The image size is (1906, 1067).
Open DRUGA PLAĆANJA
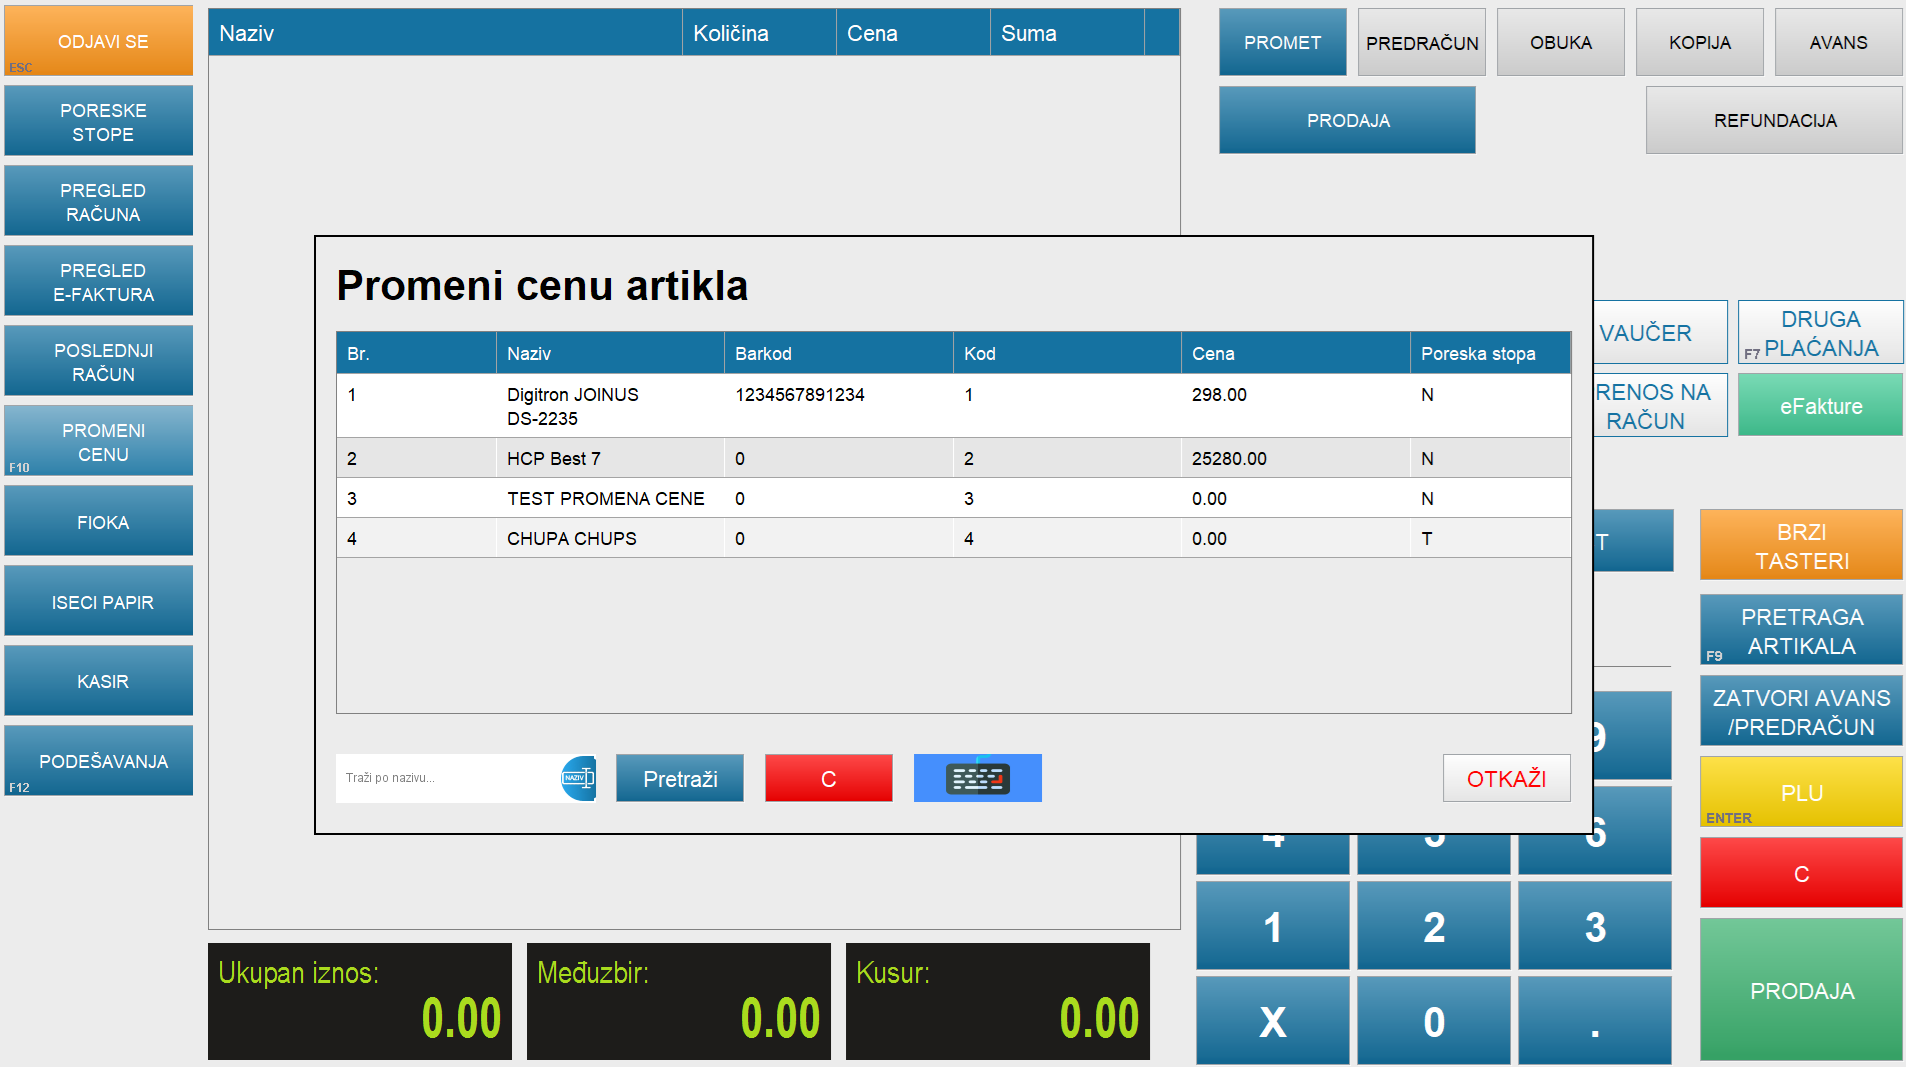click(x=1820, y=332)
